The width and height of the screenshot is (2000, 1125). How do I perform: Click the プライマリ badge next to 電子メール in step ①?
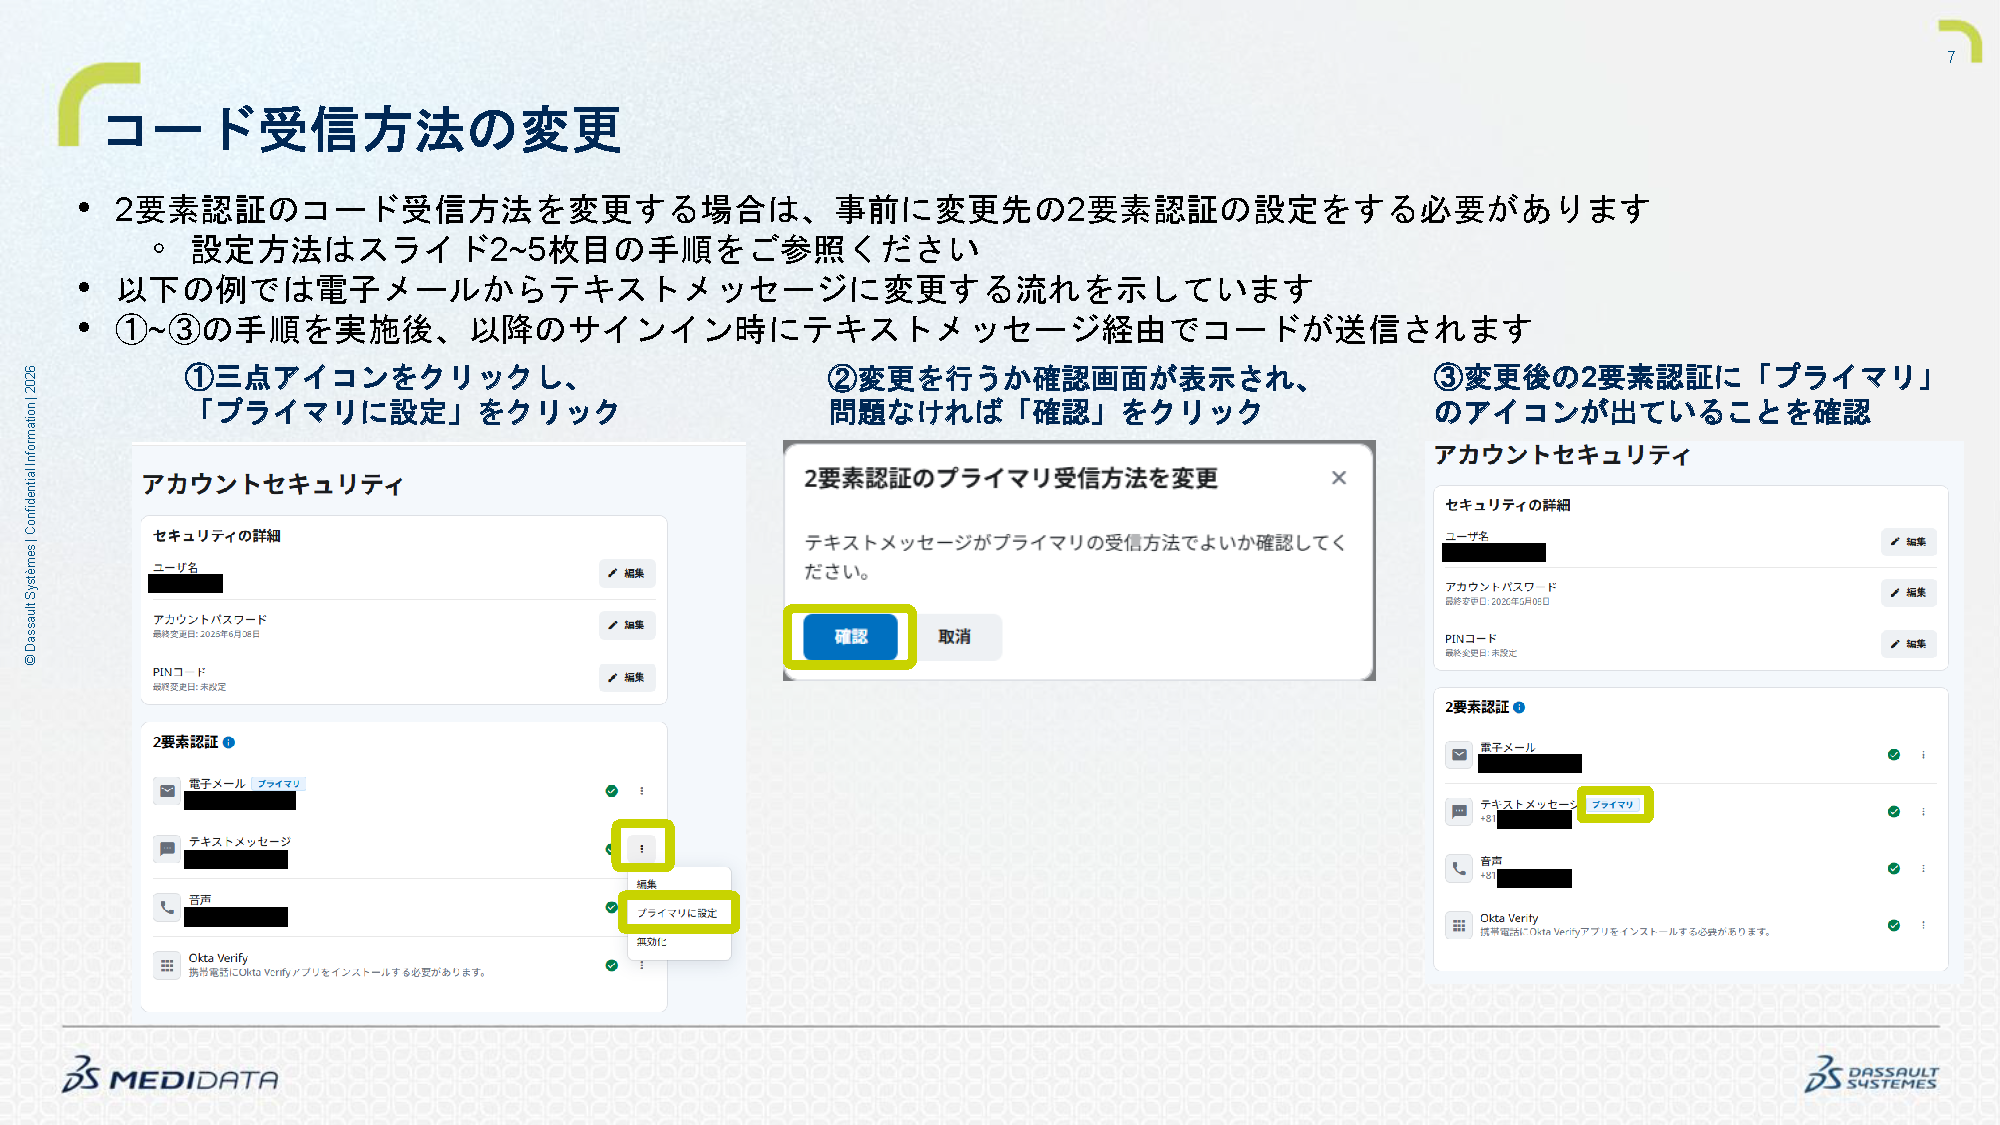click(x=278, y=784)
